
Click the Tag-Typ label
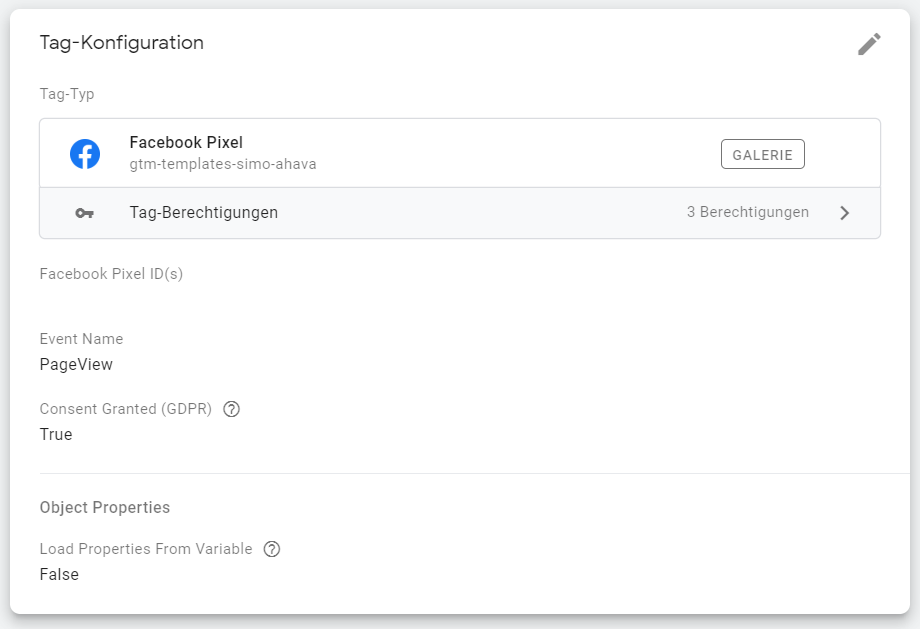click(67, 94)
